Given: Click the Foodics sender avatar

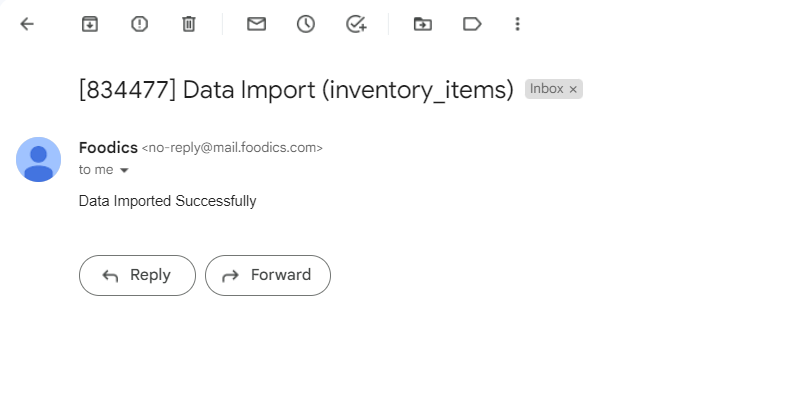Looking at the screenshot, I should click(38, 159).
